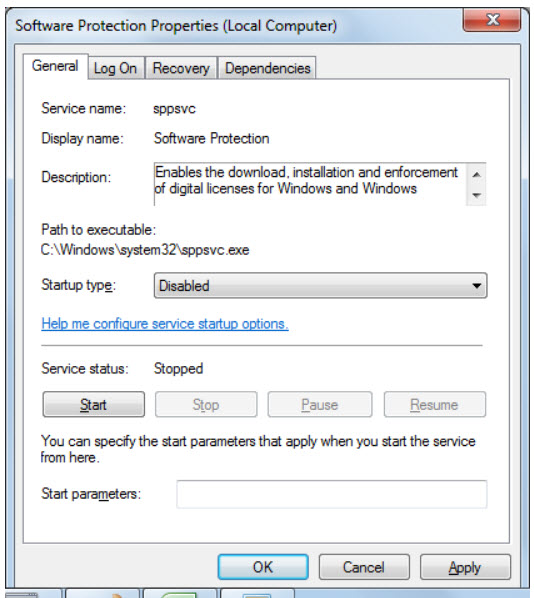
Task: Click the greyed-out Pause button
Action: [320, 404]
